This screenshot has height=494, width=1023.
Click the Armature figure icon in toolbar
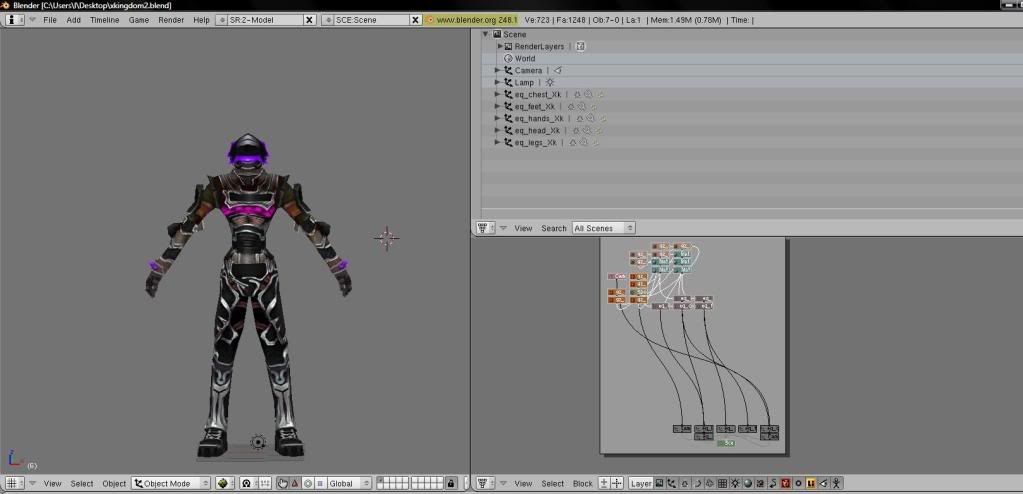[836, 483]
